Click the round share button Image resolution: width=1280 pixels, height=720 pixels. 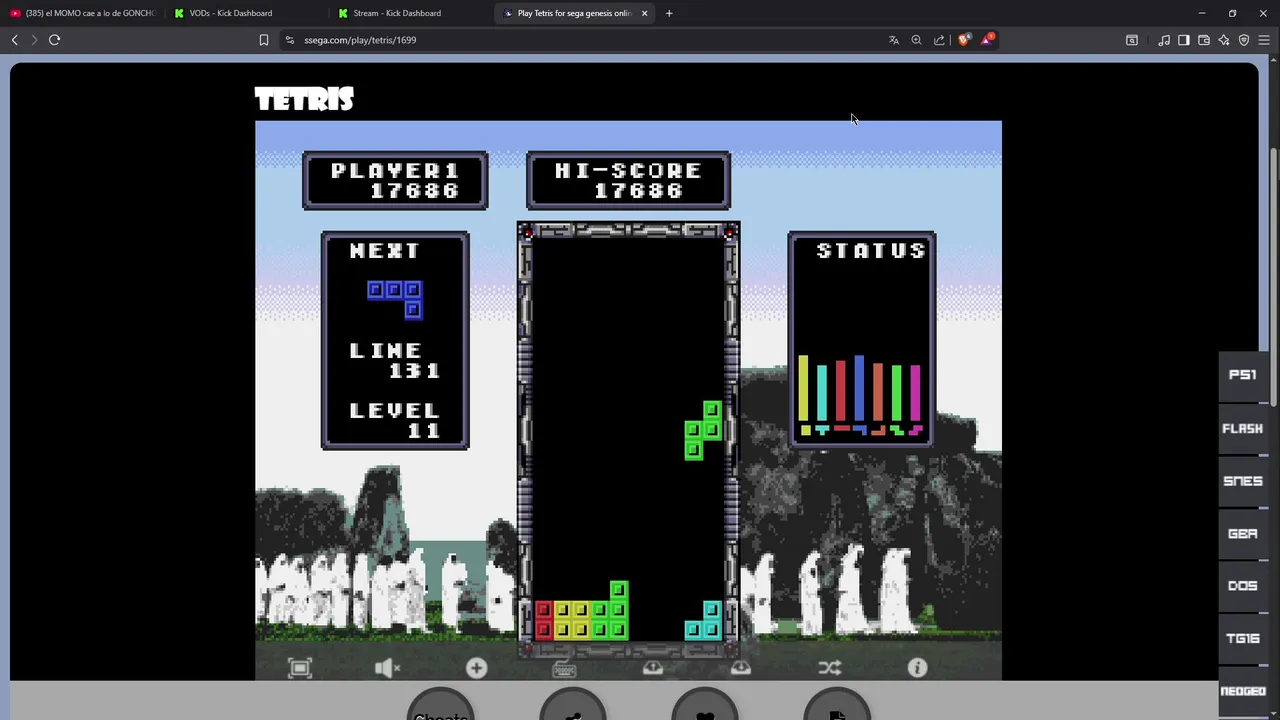pyautogui.click(x=573, y=705)
